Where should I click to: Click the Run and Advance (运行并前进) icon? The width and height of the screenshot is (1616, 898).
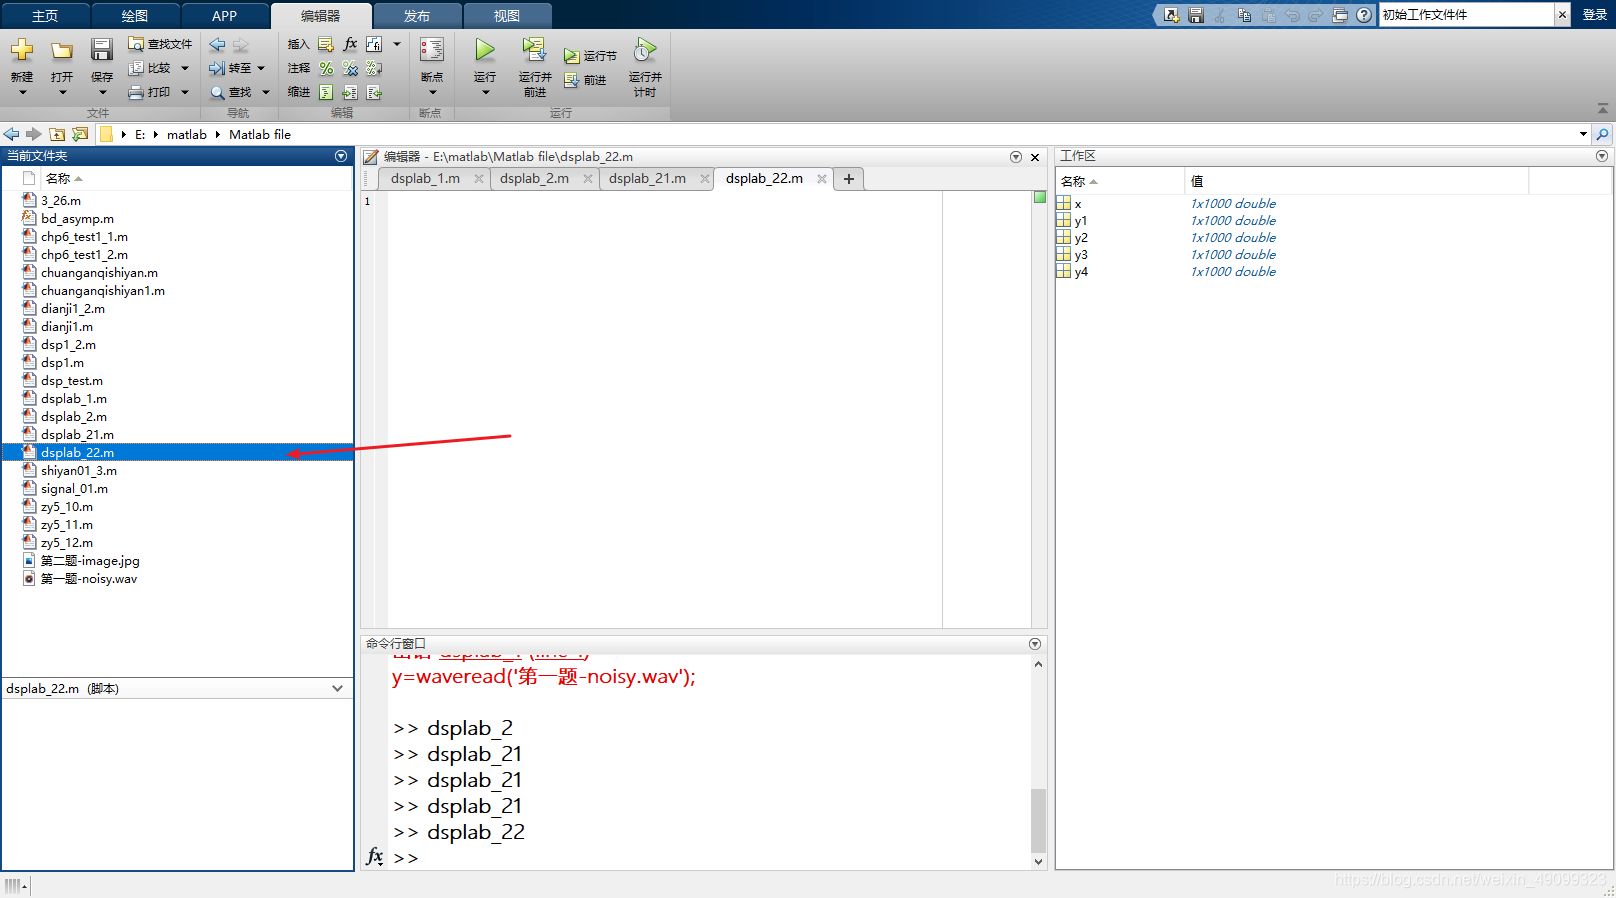(534, 50)
